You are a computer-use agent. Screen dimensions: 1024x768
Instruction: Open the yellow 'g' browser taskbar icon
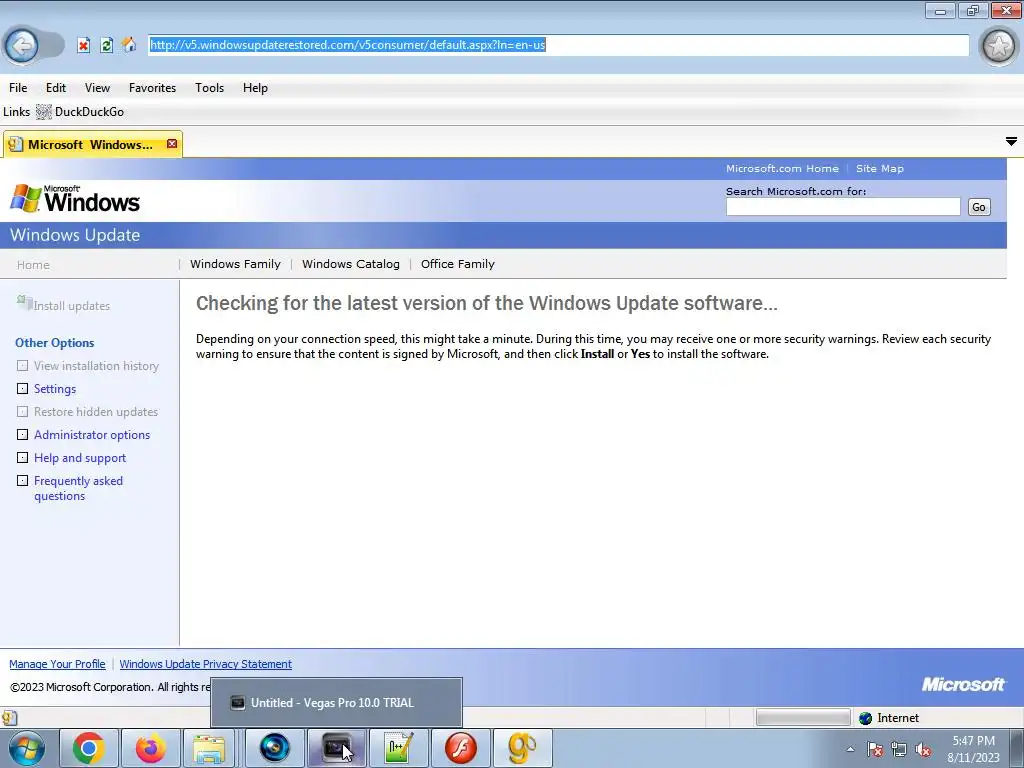(522, 748)
